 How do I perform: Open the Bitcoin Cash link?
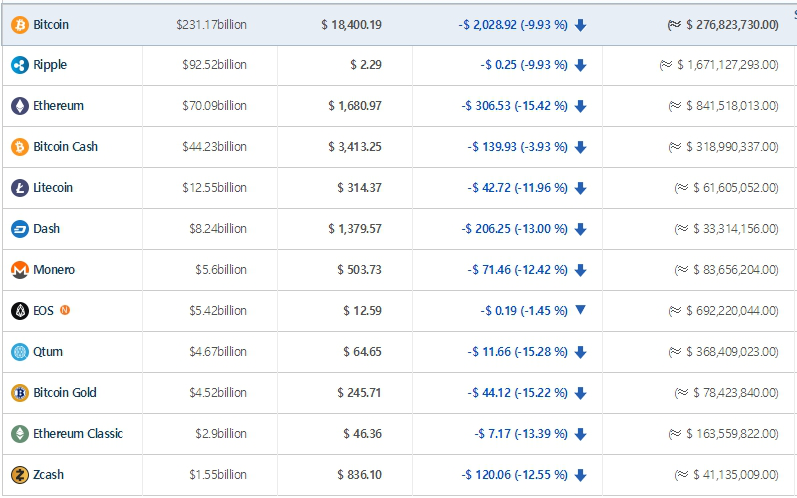pyautogui.click(x=65, y=147)
